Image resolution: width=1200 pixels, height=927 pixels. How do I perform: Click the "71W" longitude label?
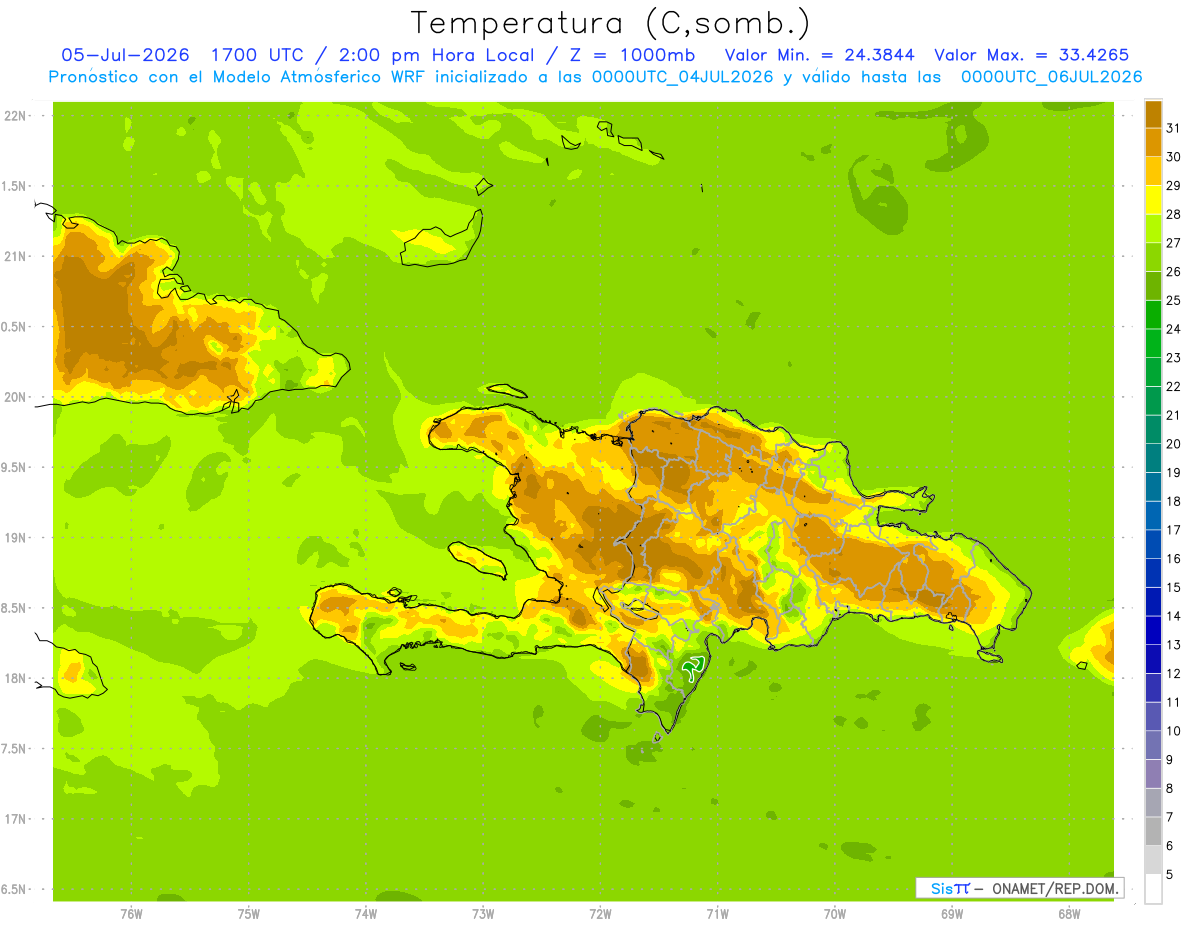(x=717, y=914)
